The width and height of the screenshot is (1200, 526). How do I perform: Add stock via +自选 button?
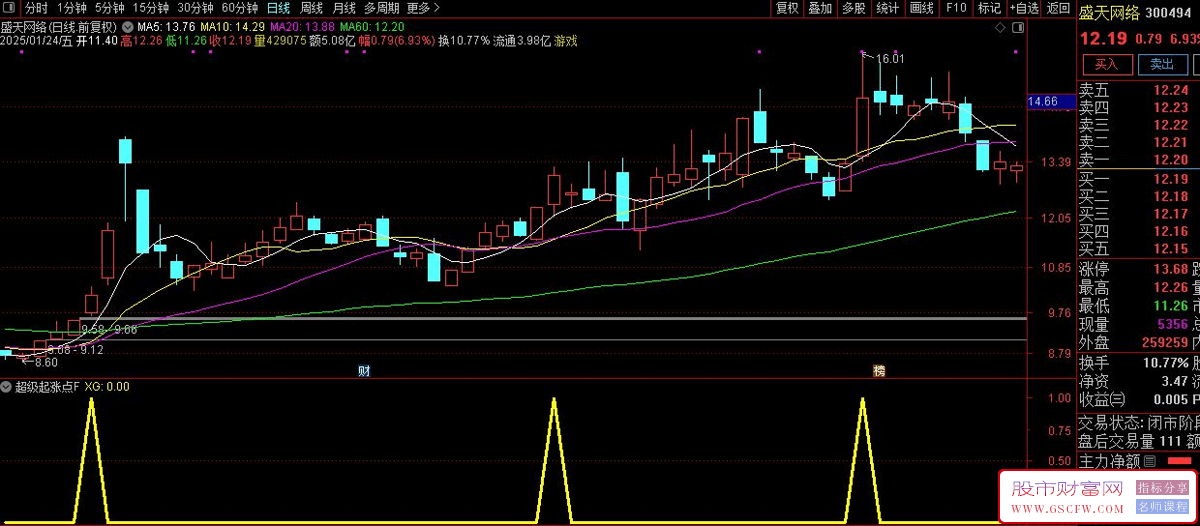pyautogui.click(x=1023, y=8)
